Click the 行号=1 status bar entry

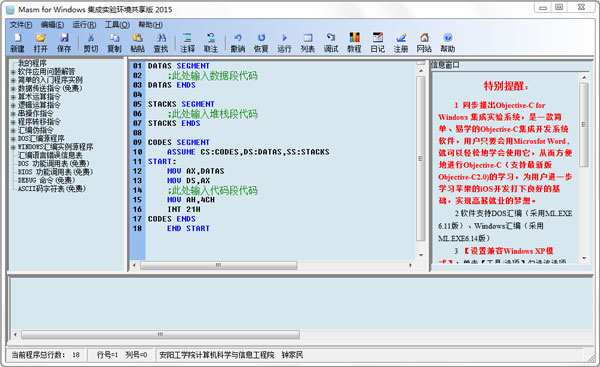108,355
